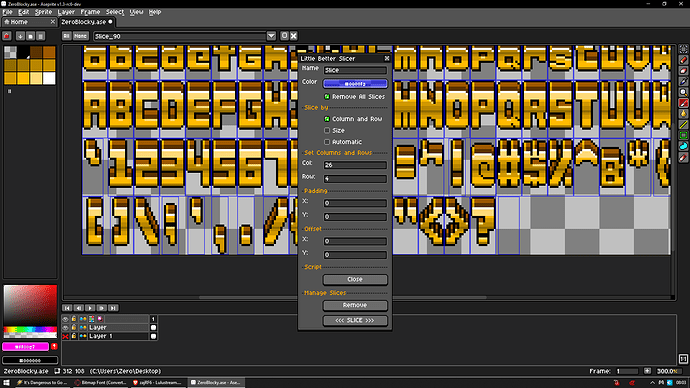
Task: Open the blue slice Color picker button
Action: click(355, 84)
